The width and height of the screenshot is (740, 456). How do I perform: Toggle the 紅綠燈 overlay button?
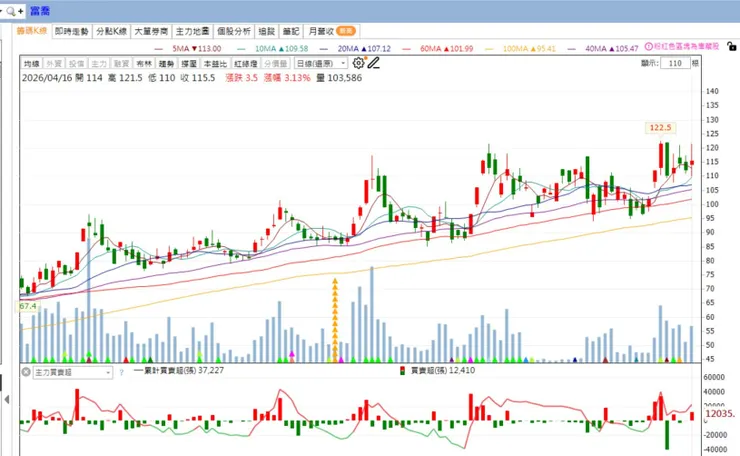click(x=245, y=63)
